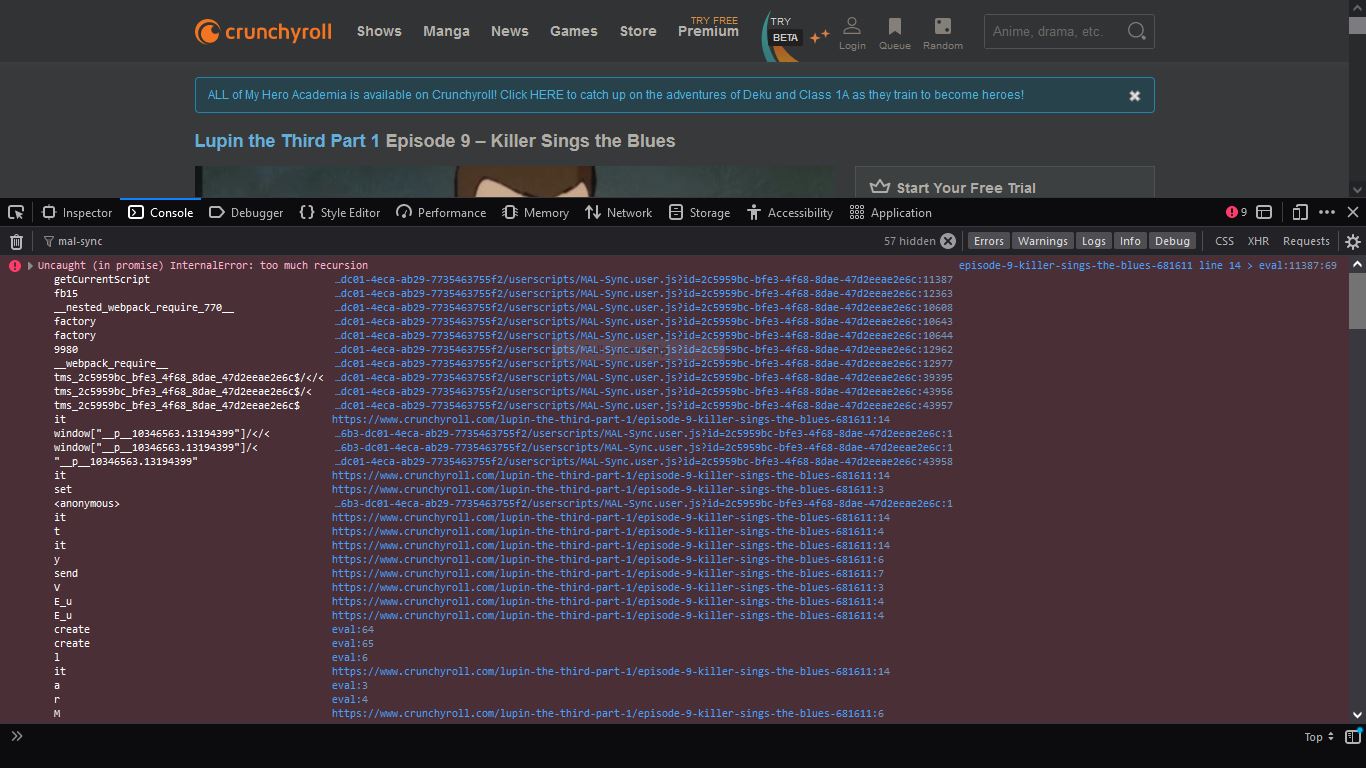The width and height of the screenshot is (1366, 768).
Task: Toggle Responsive Design Mode icon
Action: [1300, 212]
